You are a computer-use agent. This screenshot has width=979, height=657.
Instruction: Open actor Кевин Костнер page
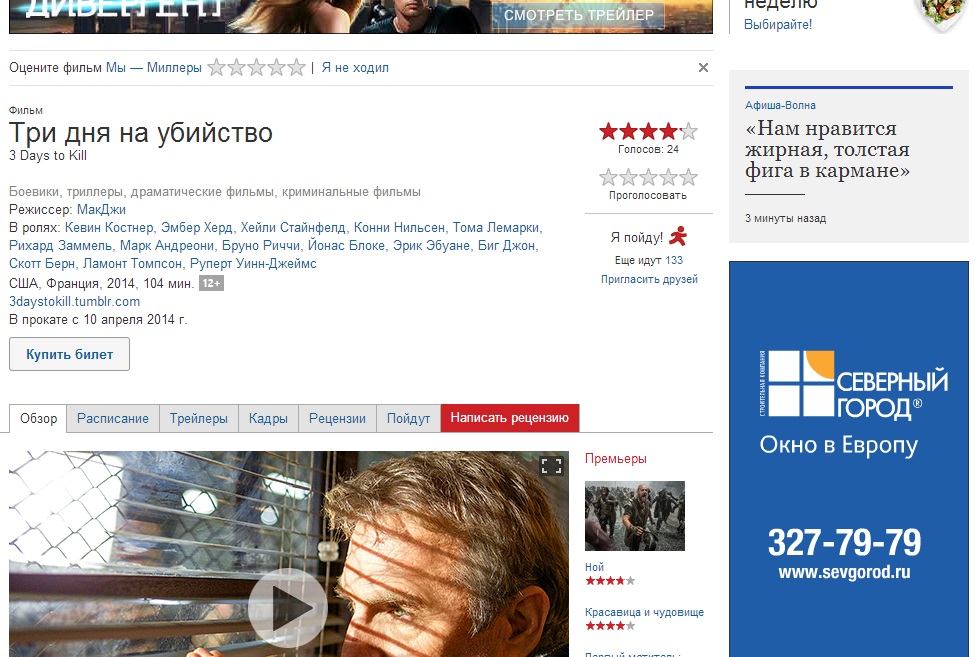109,227
